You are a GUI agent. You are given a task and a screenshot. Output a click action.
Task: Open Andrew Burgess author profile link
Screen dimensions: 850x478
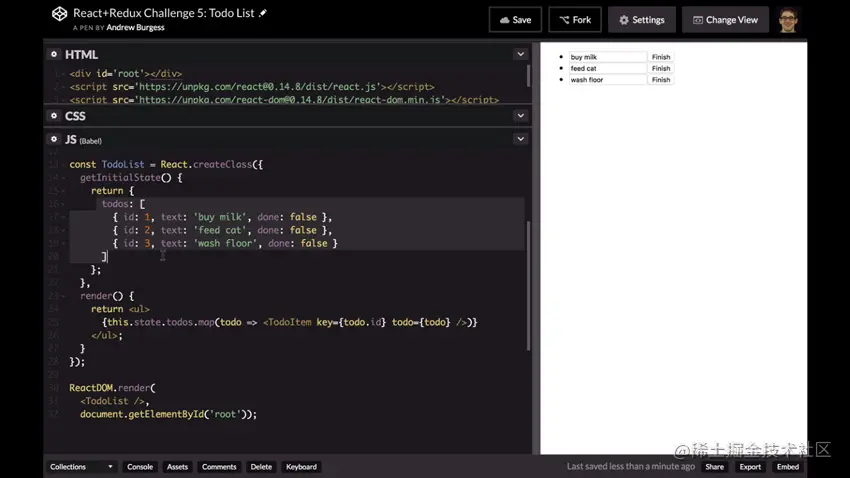pos(135,27)
